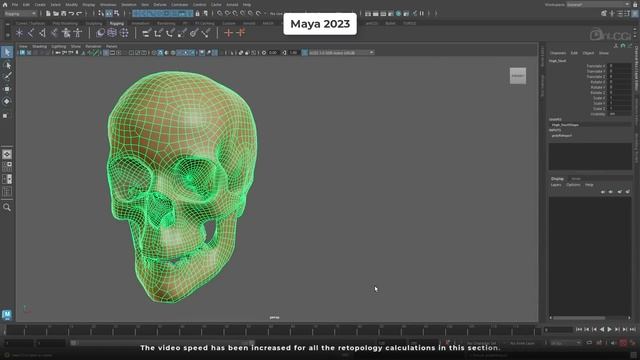
Task: Click the Save Scene icon
Action: (x=64, y=13)
